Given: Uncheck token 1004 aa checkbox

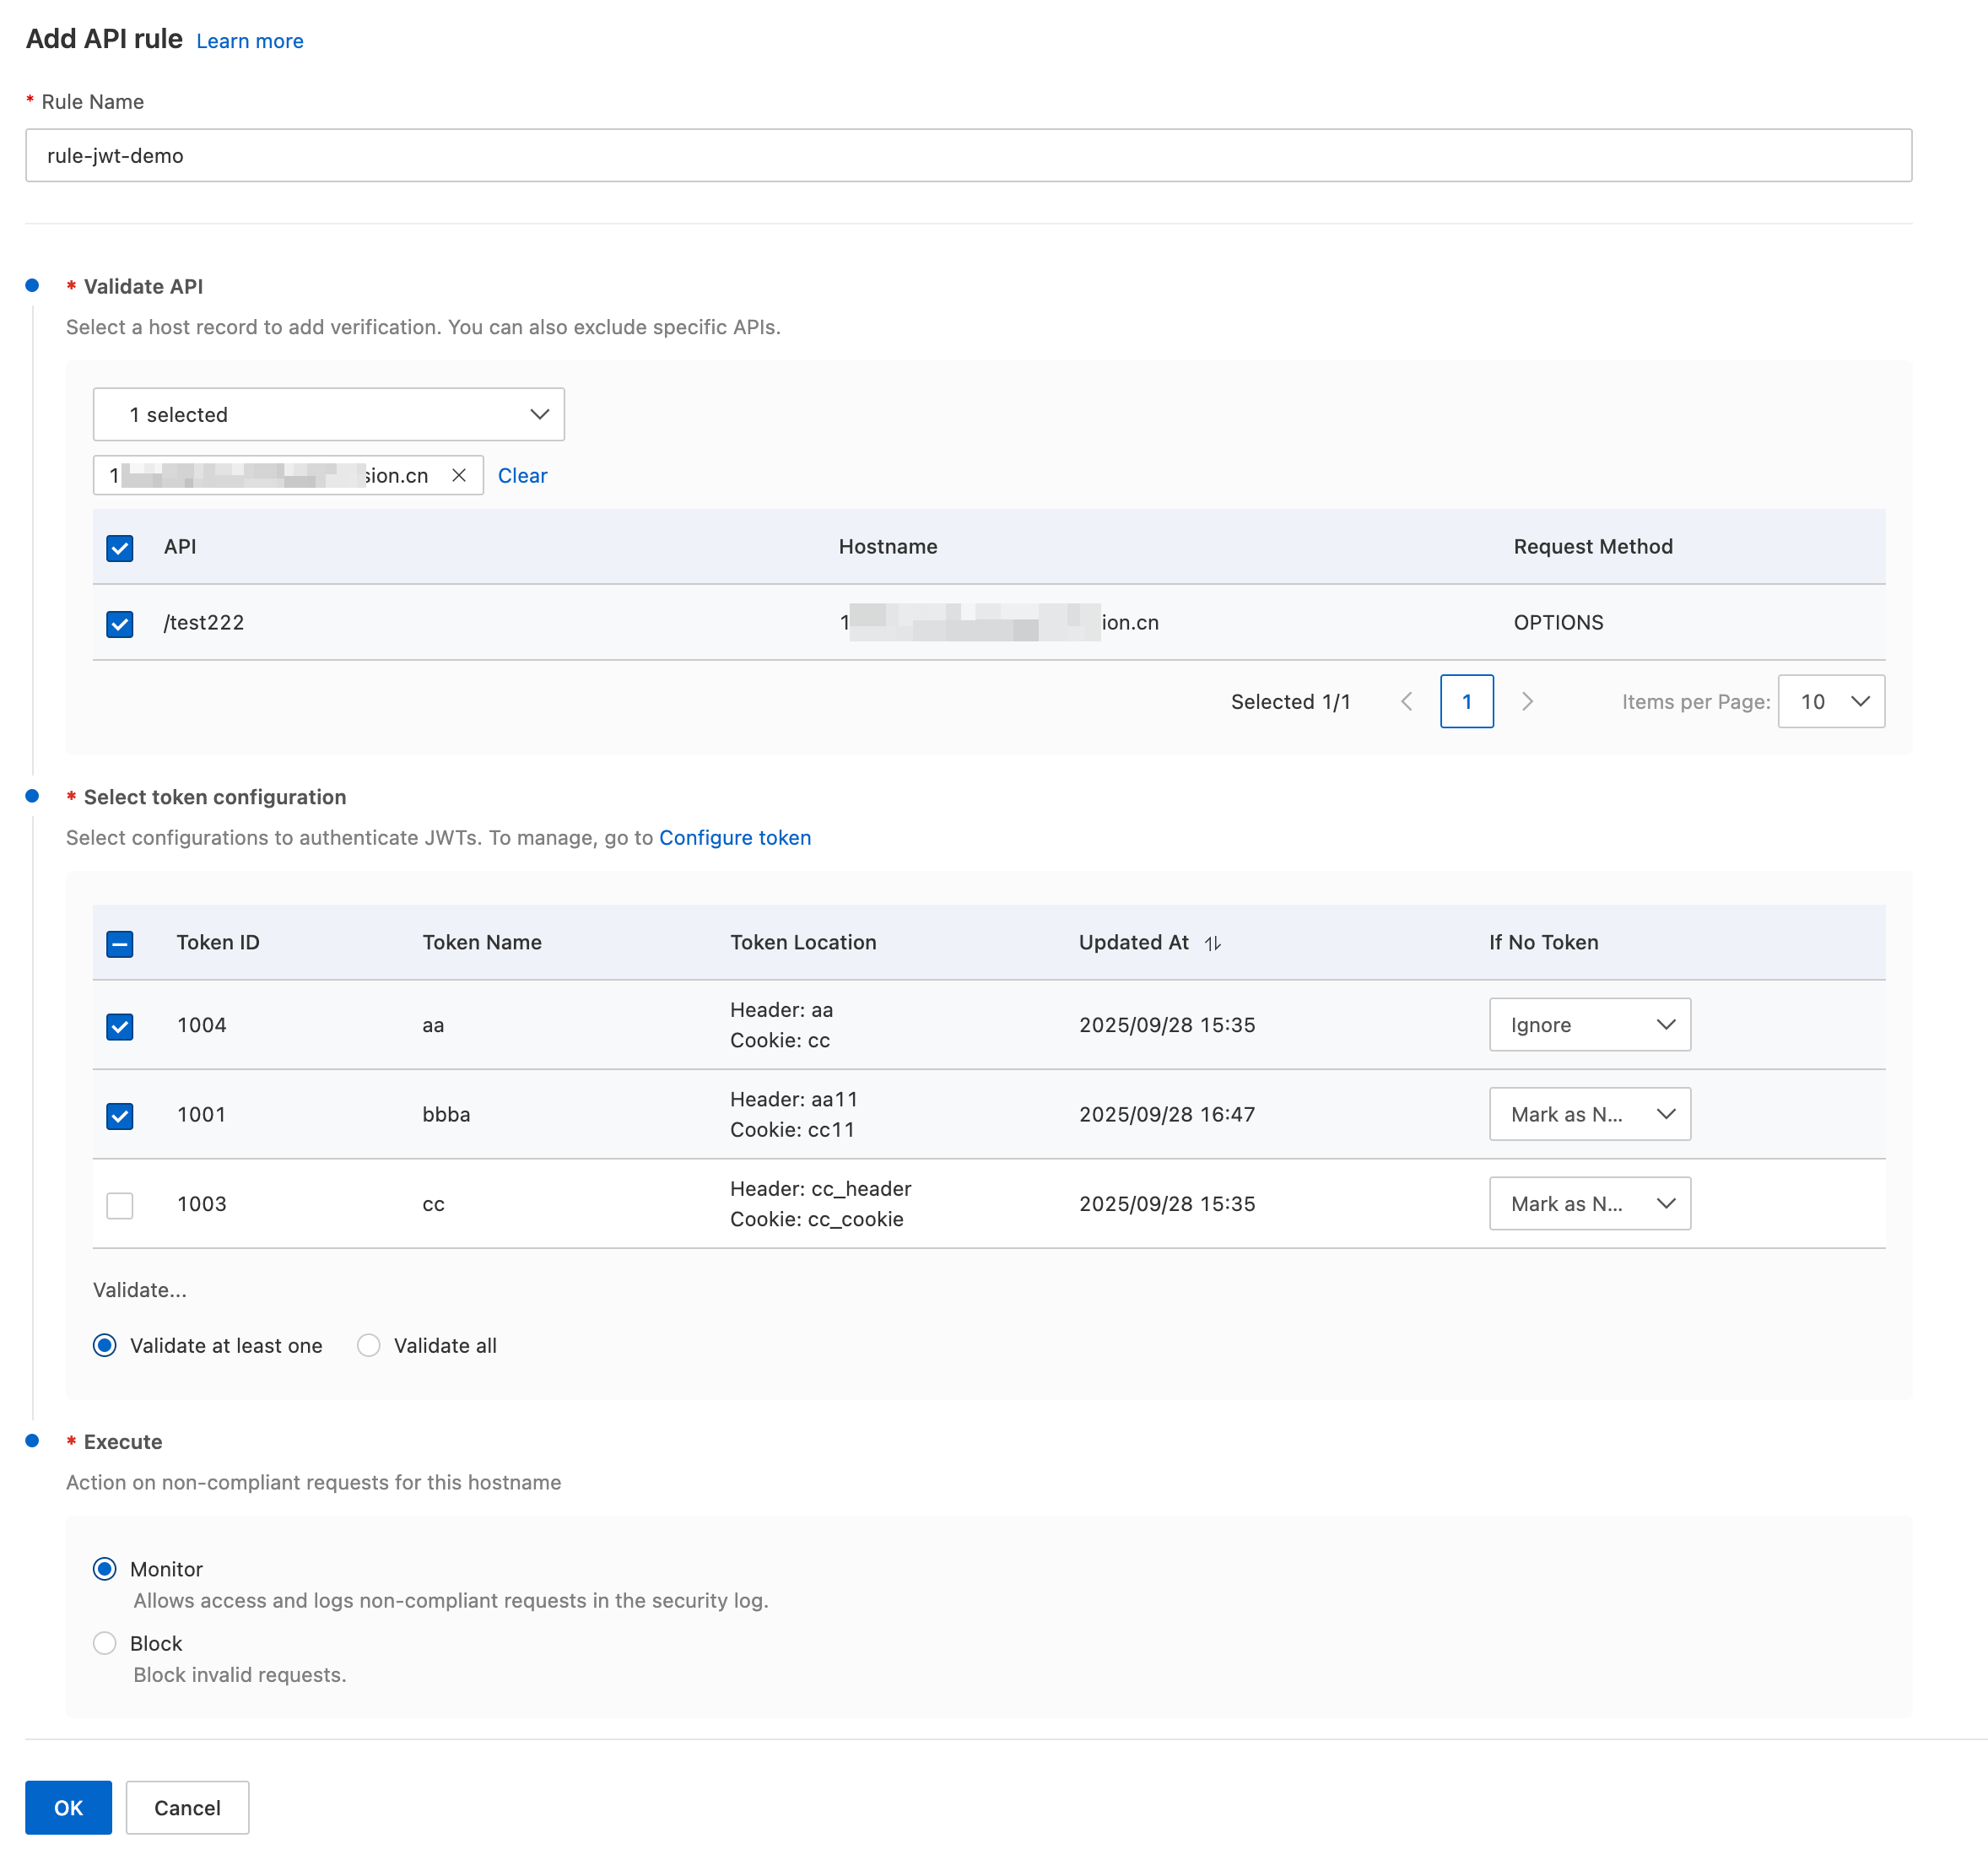Looking at the screenshot, I should (x=120, y=1026).
